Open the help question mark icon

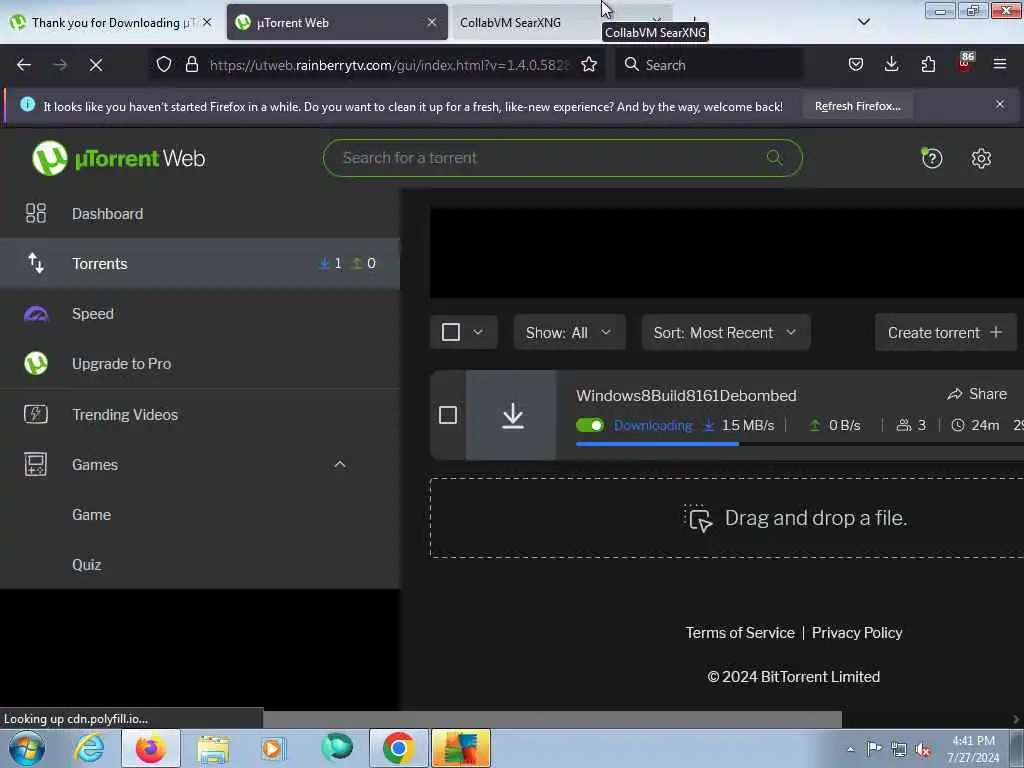point(932,158)
